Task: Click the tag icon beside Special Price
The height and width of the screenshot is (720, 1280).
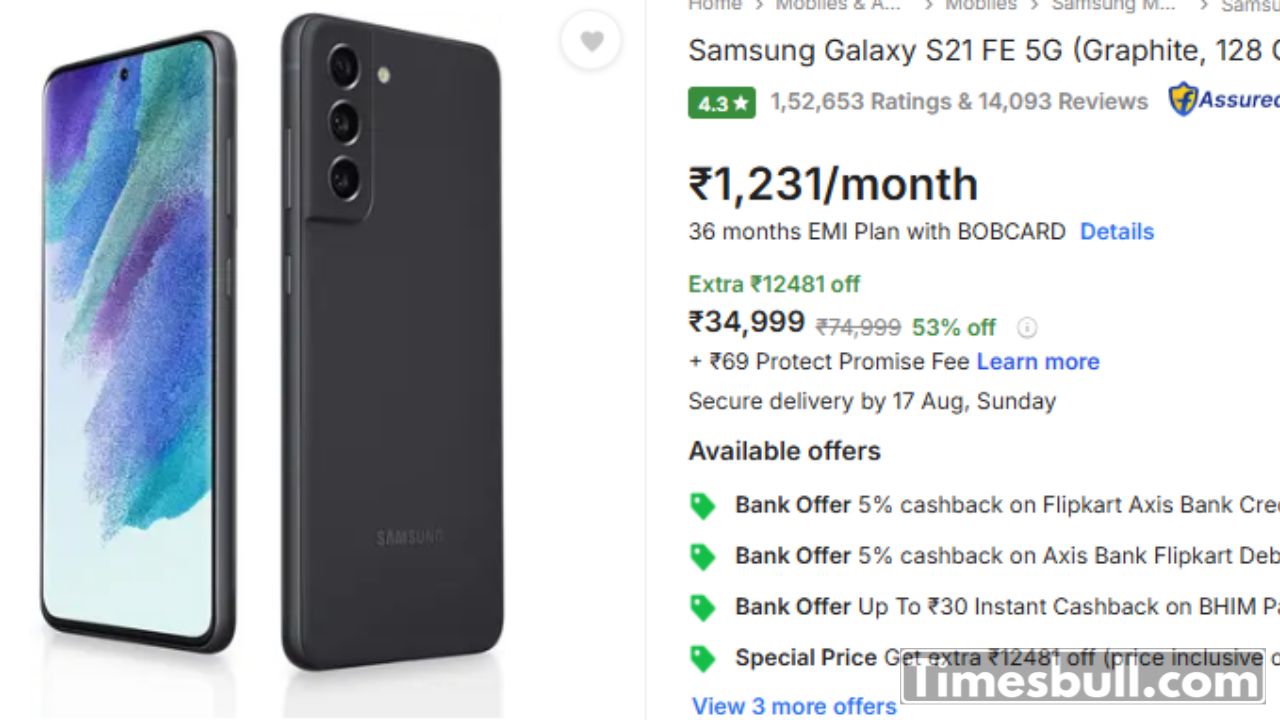Action: [x=703, y=659]
